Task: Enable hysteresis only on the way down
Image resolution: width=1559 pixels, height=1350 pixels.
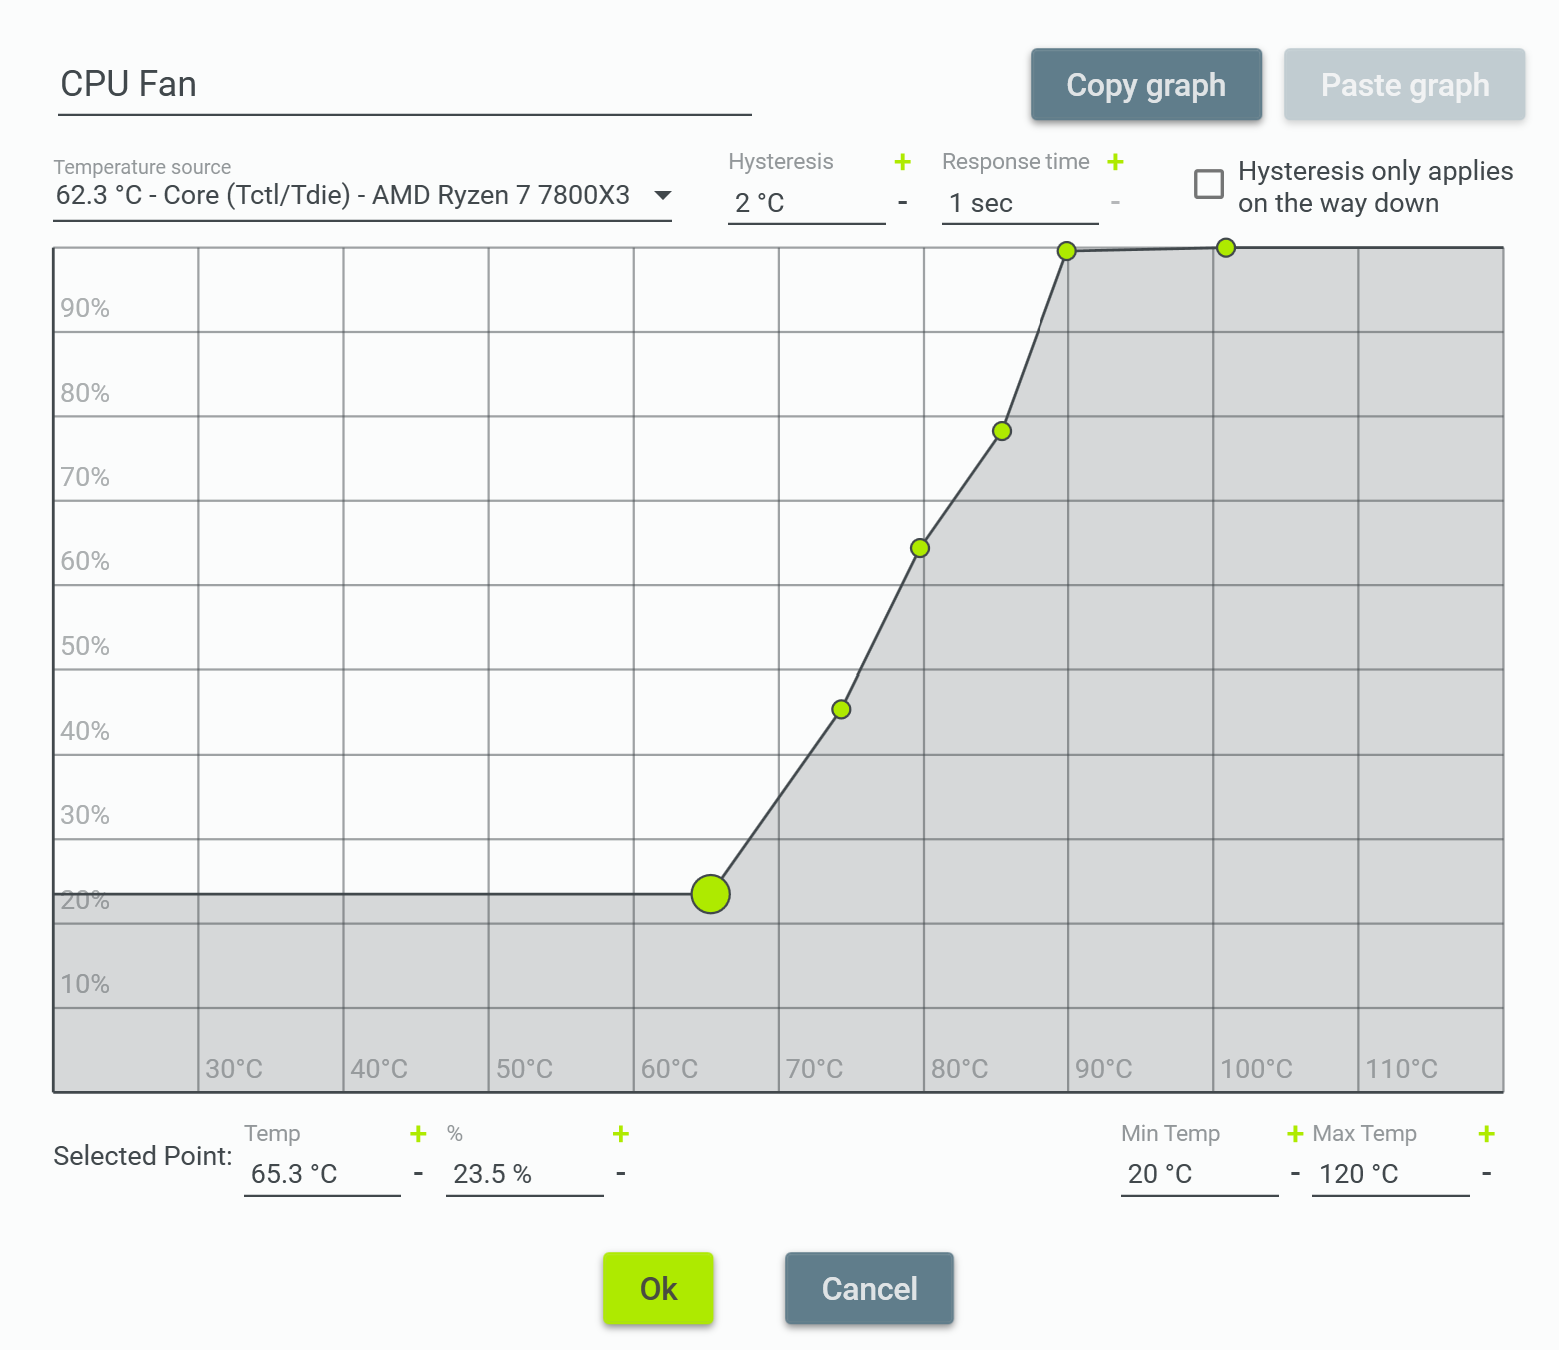Action: pos(1209,184)
